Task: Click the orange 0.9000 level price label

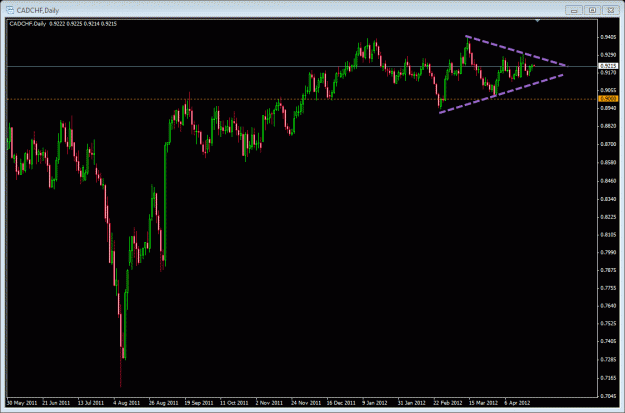Action: [608, 99]
